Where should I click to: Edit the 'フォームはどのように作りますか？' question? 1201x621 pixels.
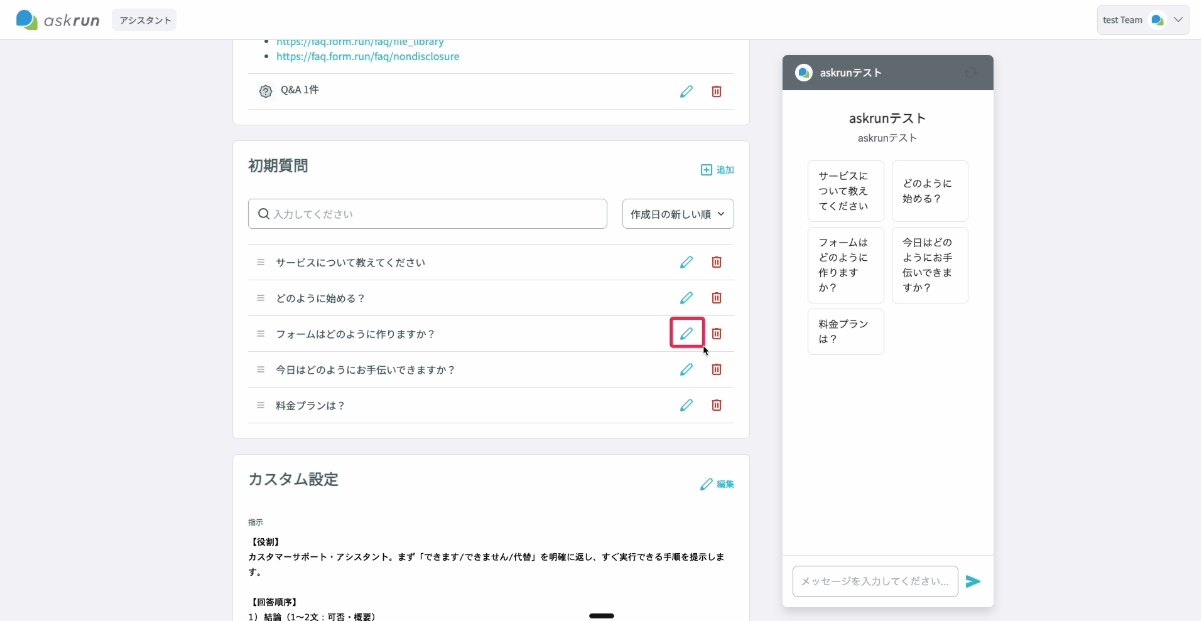[x=687, y=333]
